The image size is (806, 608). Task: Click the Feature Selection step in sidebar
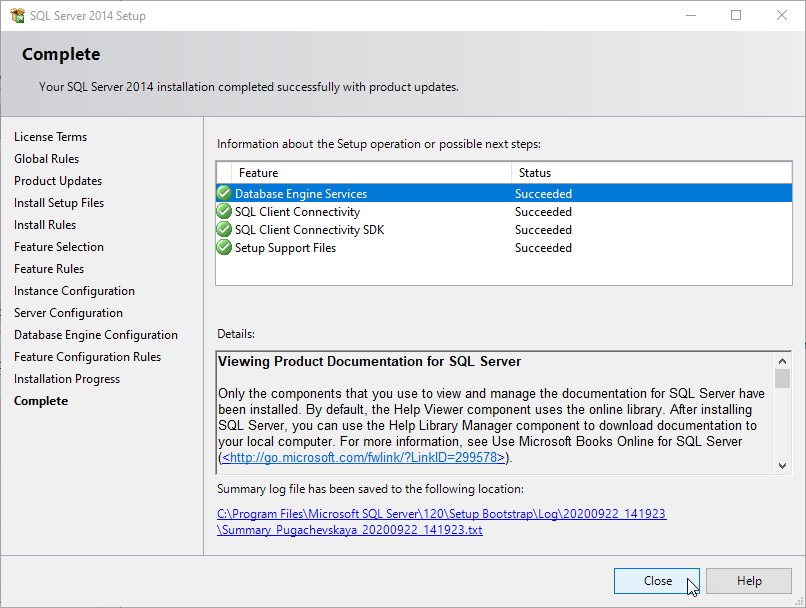[x=59, y=247]
